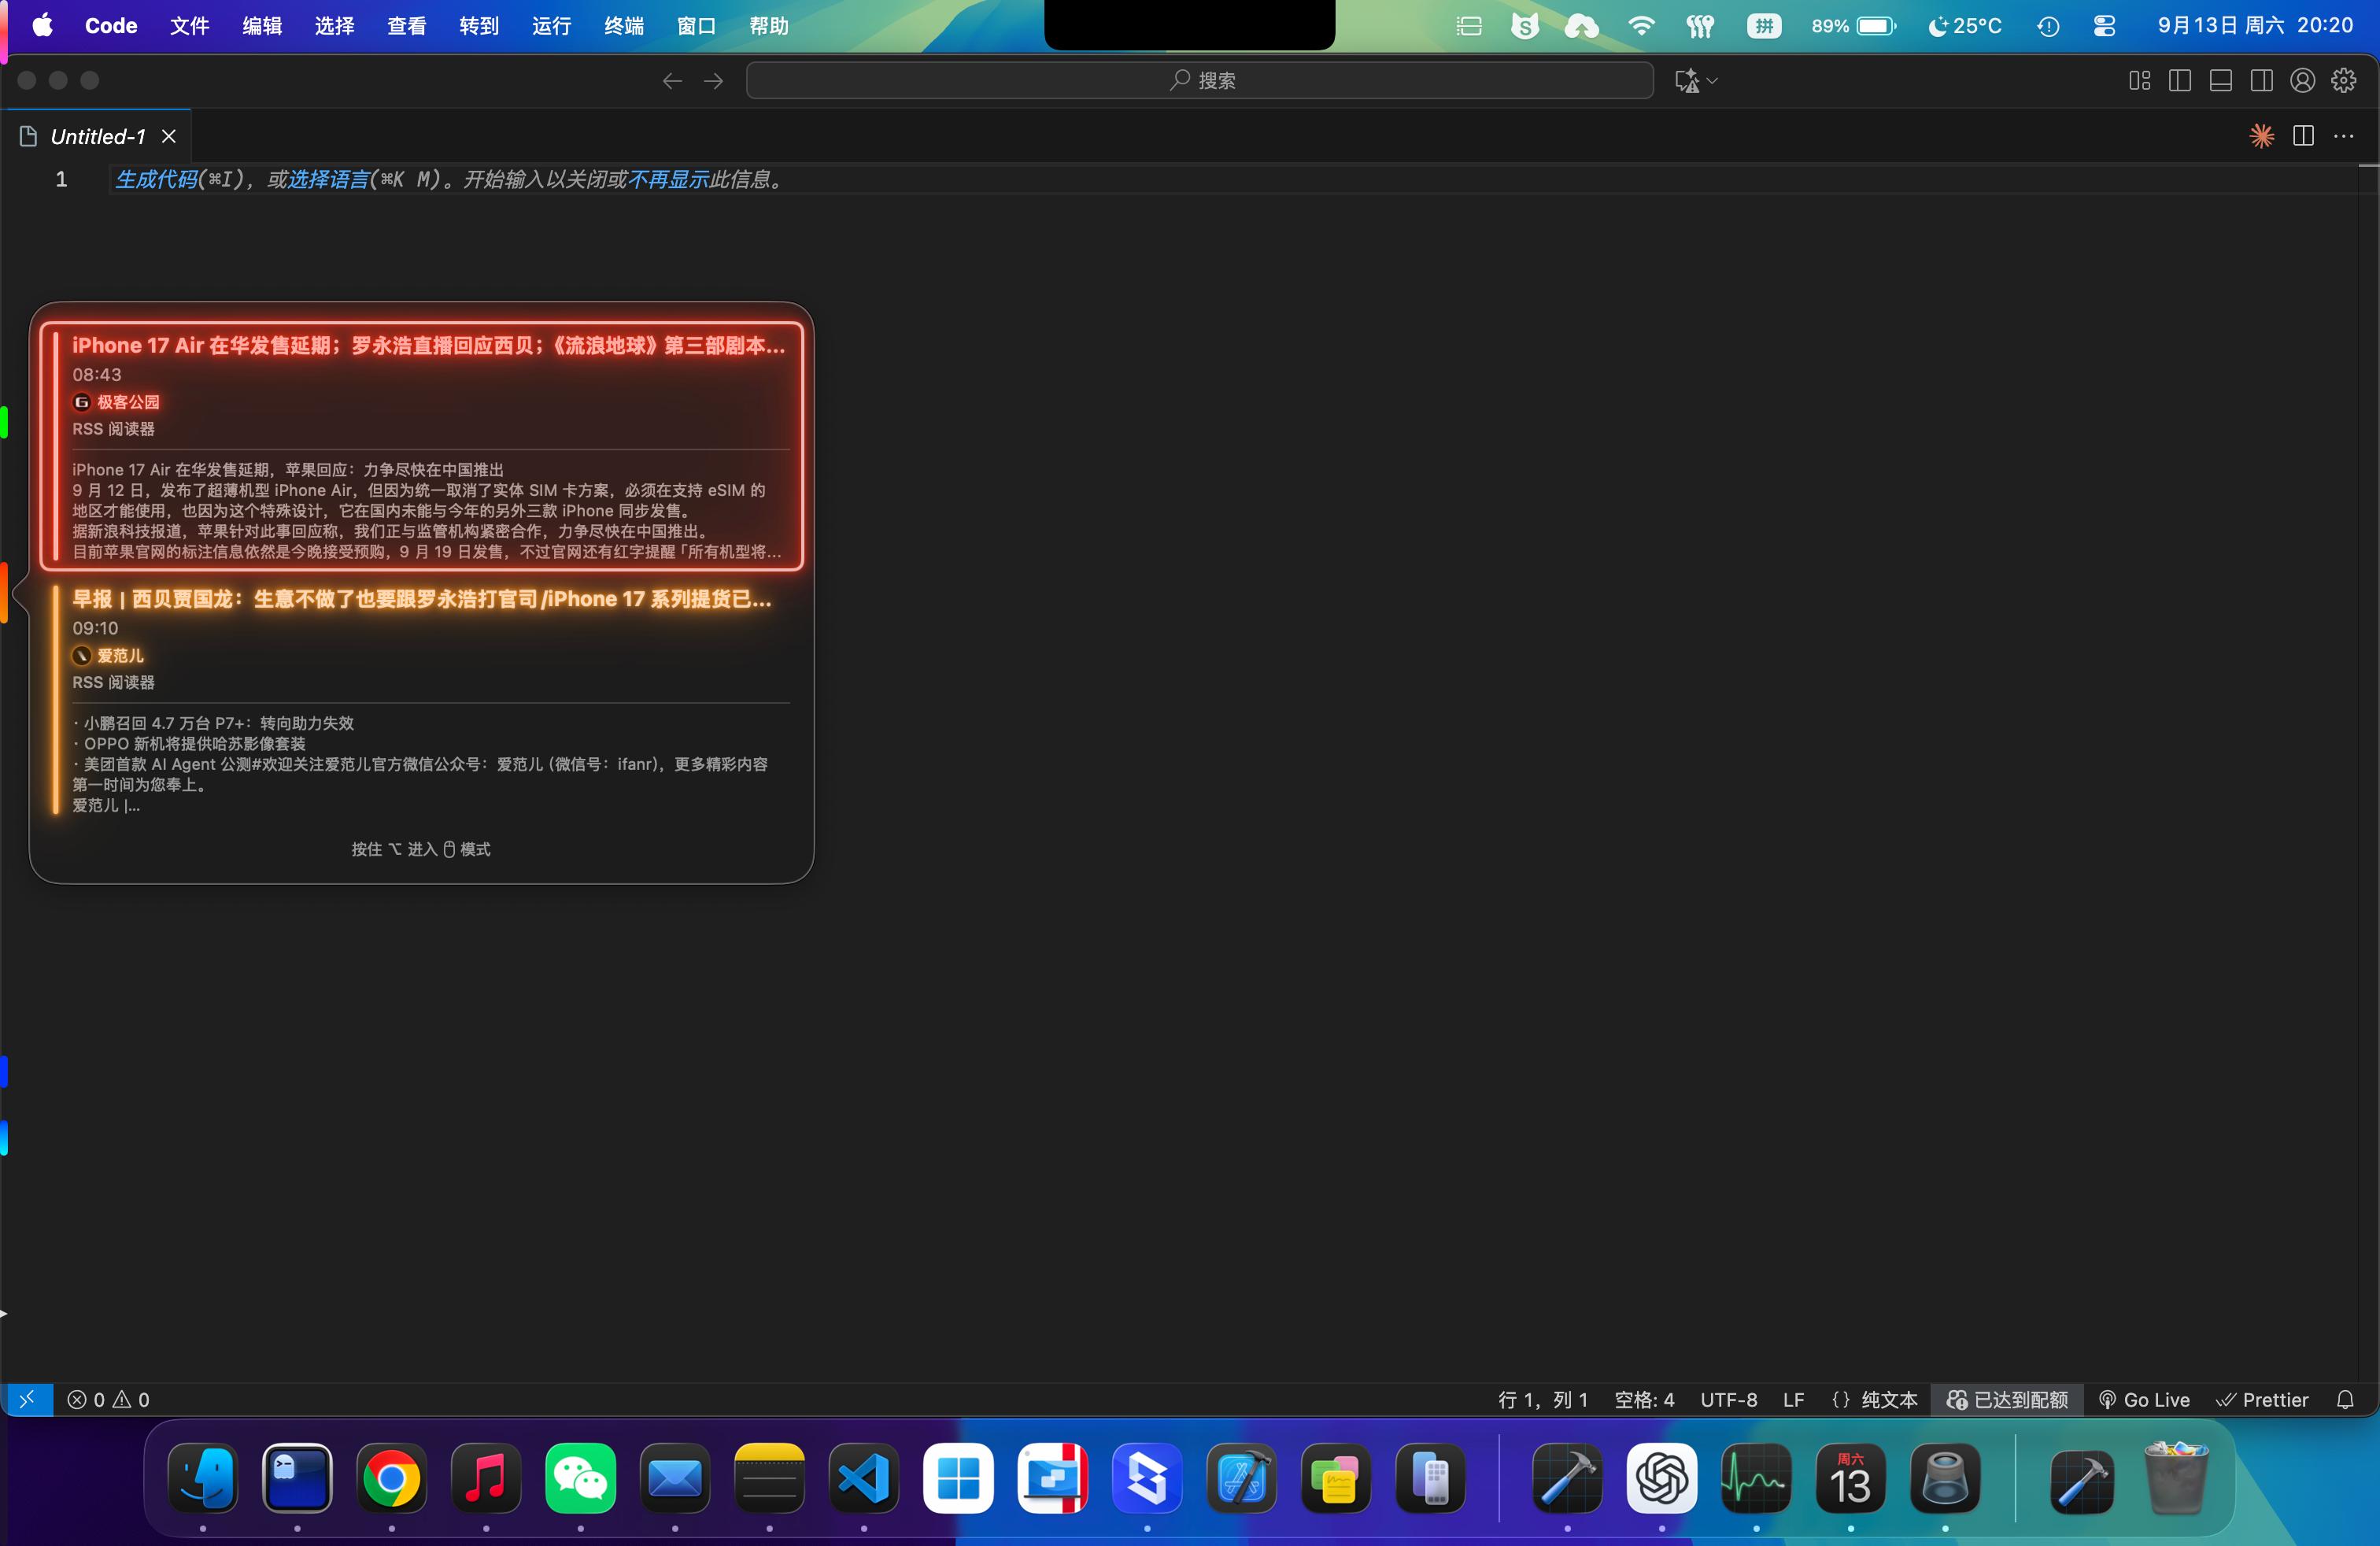Open the Manage settings gear
The width and height of the screenshot is (2380, 1546).
pyautogui.click(x=2344, y=81)
